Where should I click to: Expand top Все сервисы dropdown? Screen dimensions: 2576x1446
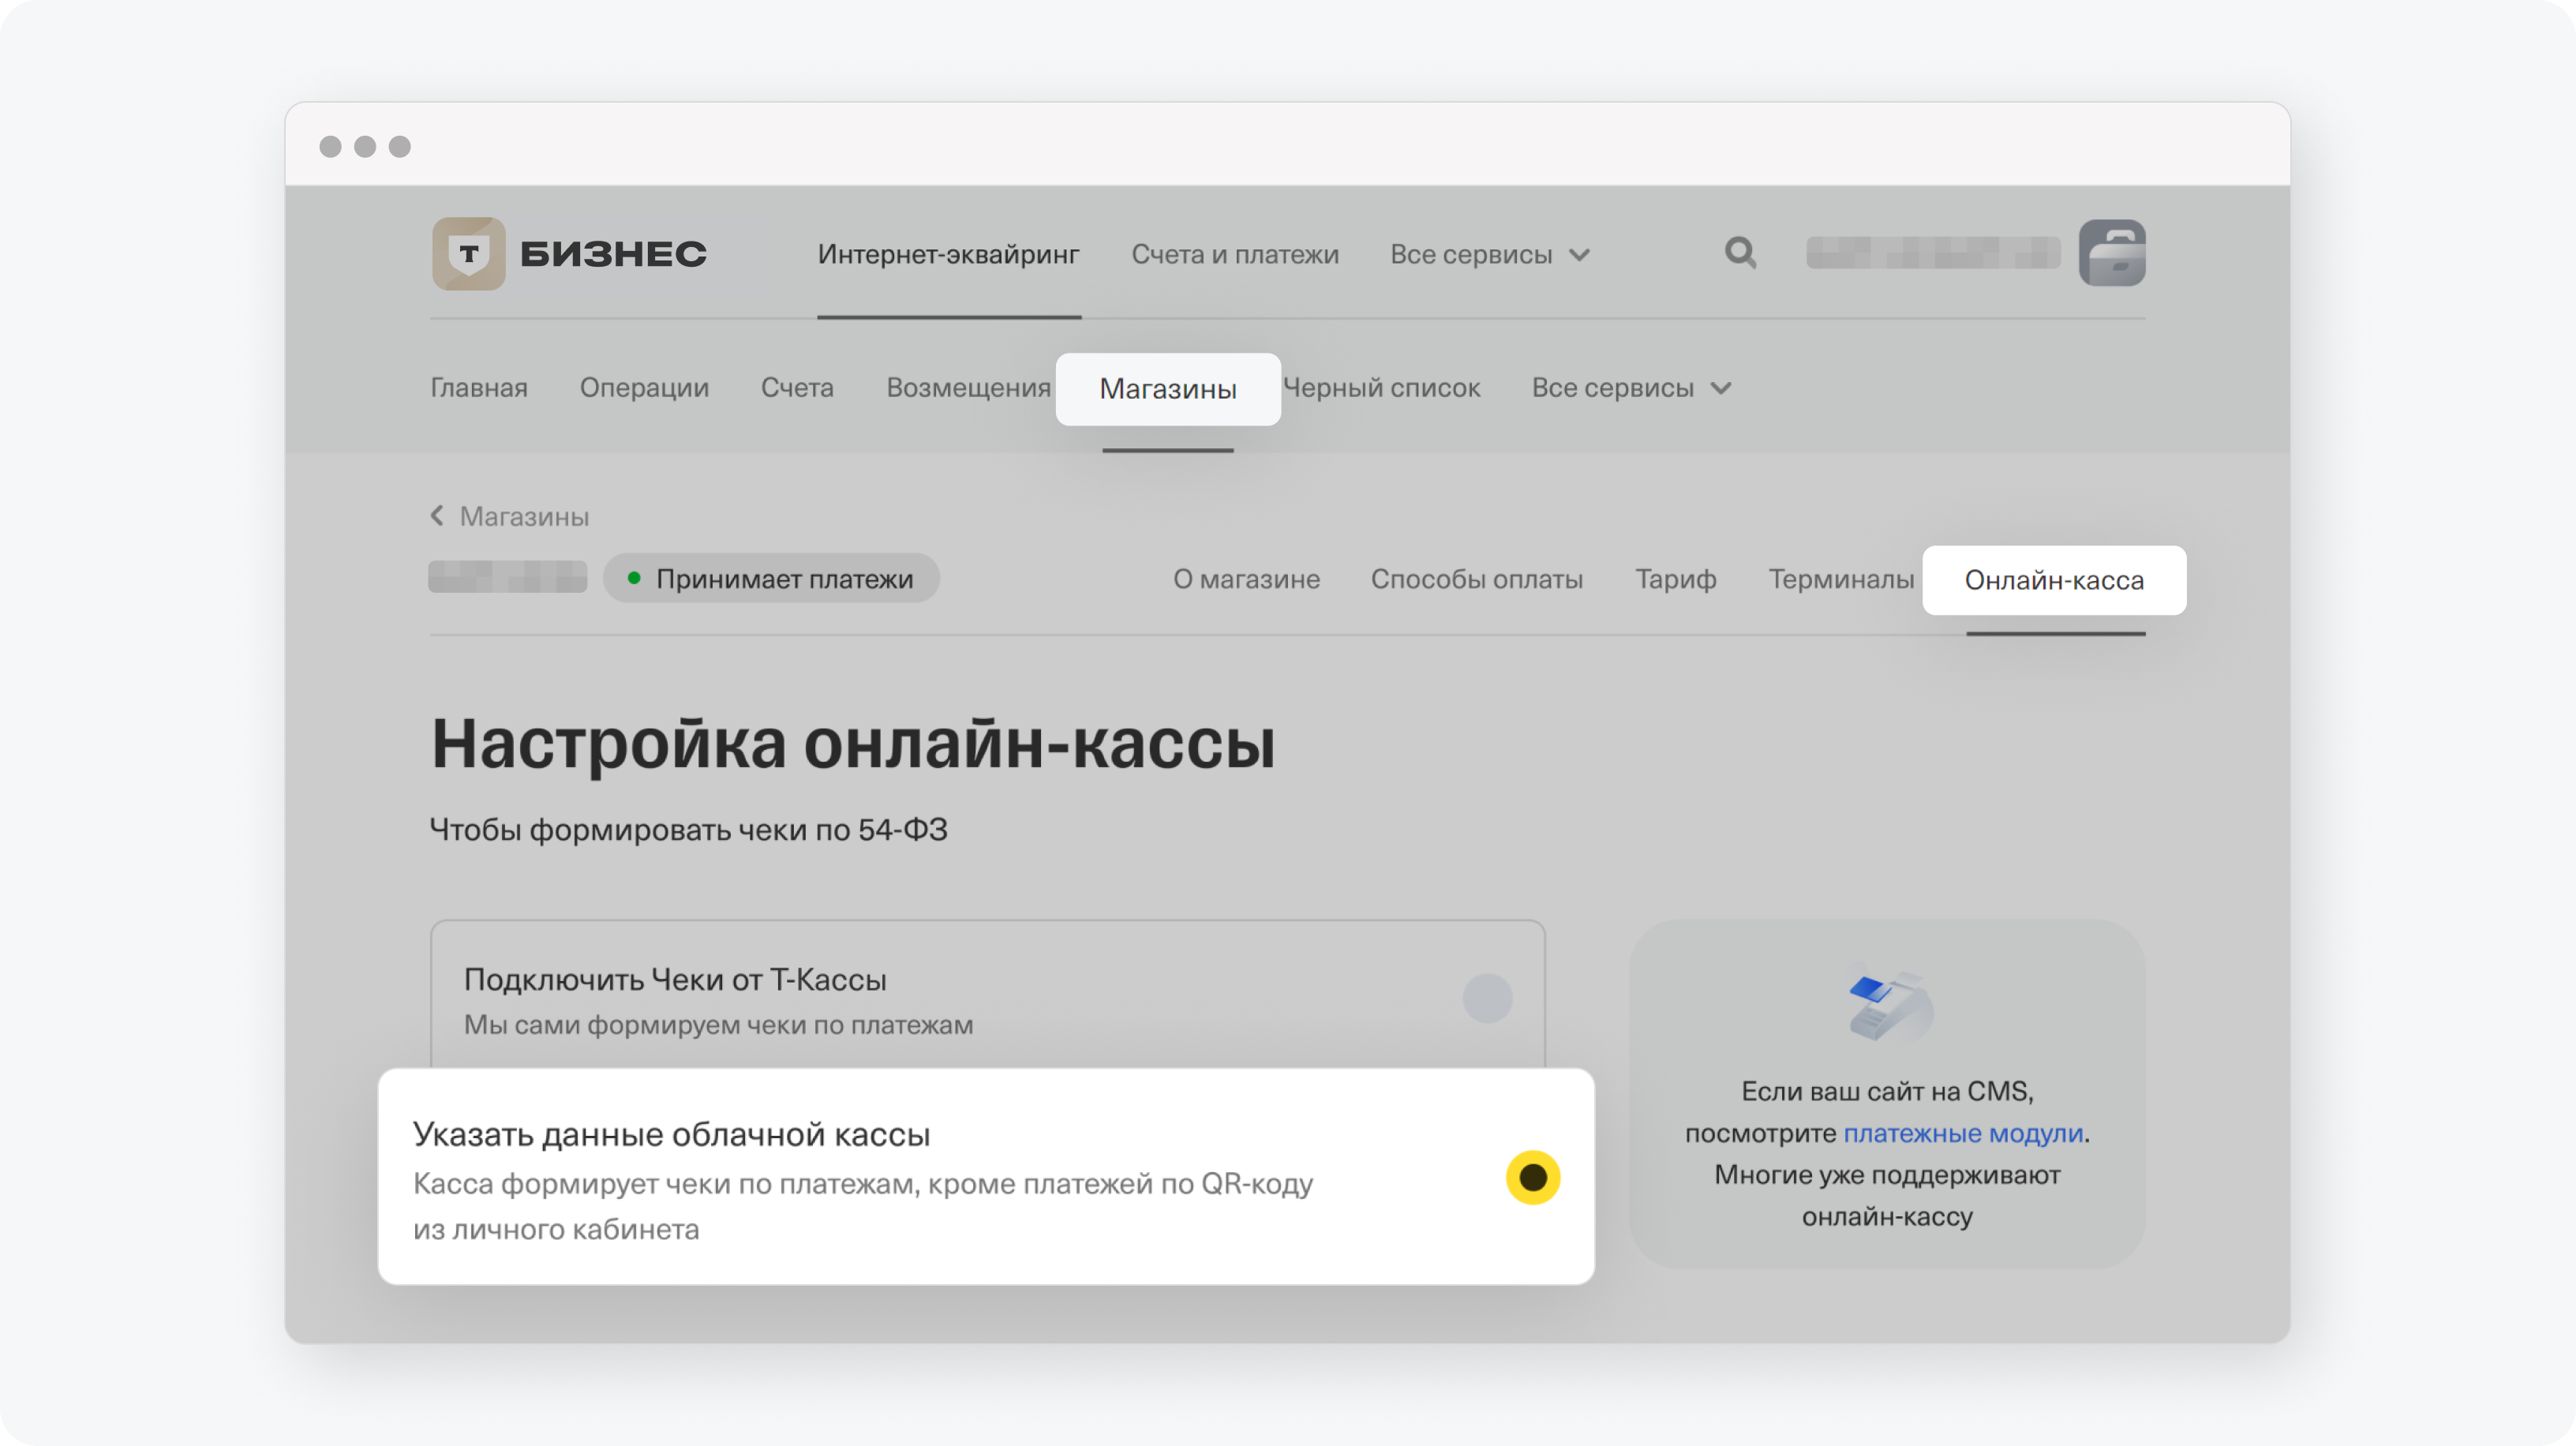[1489, 254]
